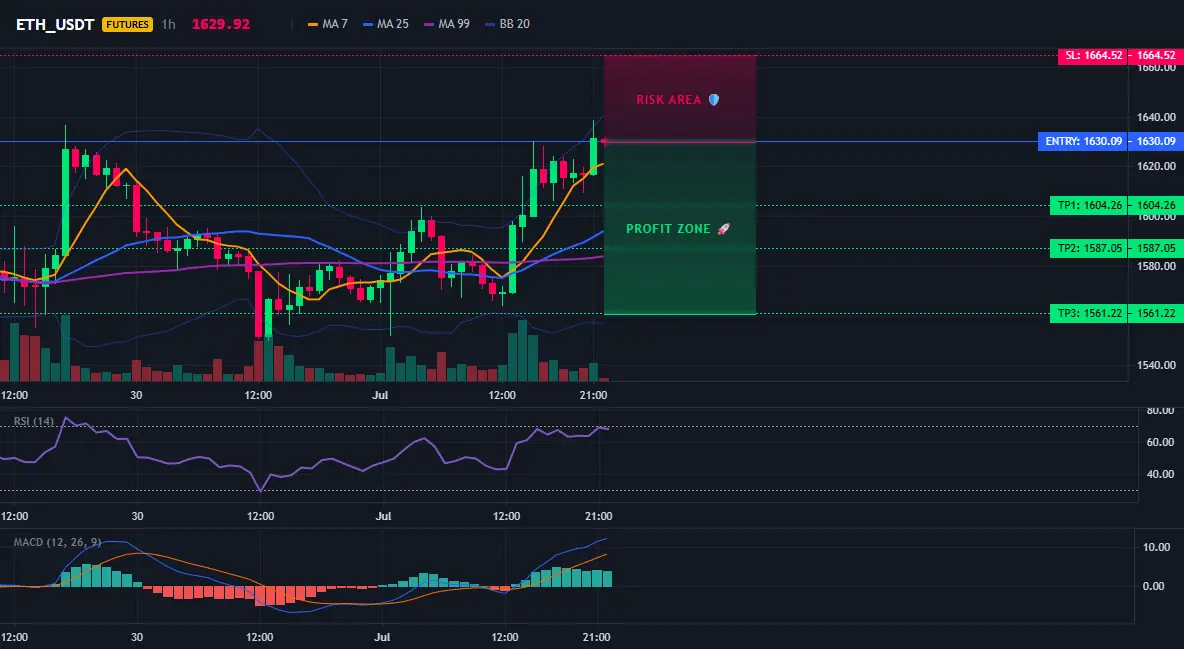
Task: Click the ENTRY: 1630.09 tag
Action: click(x=1083, y=141)
